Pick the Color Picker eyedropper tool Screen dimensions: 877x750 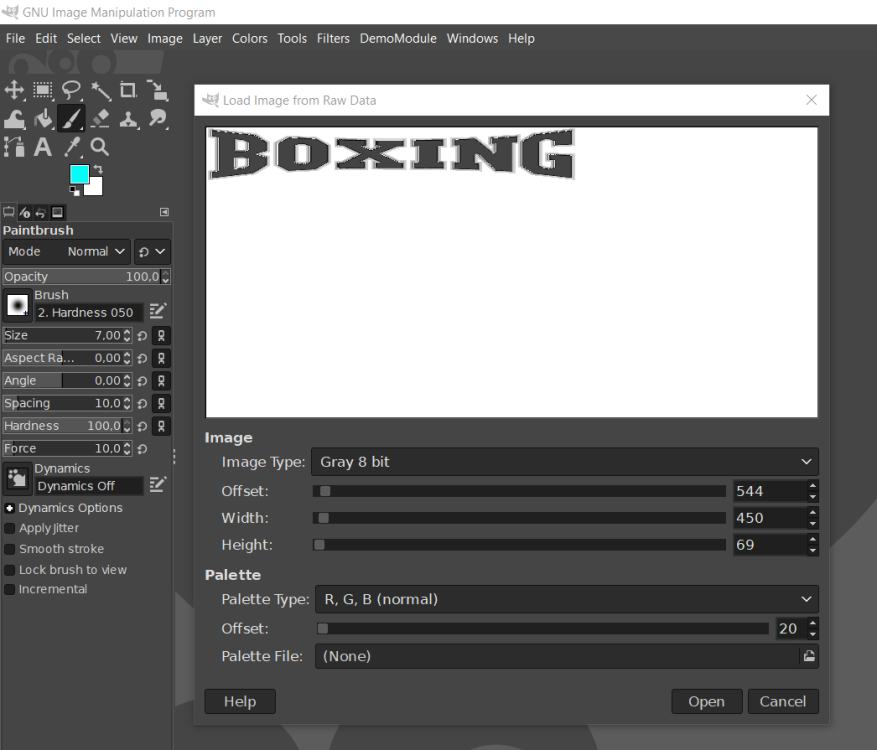point(72,148)
